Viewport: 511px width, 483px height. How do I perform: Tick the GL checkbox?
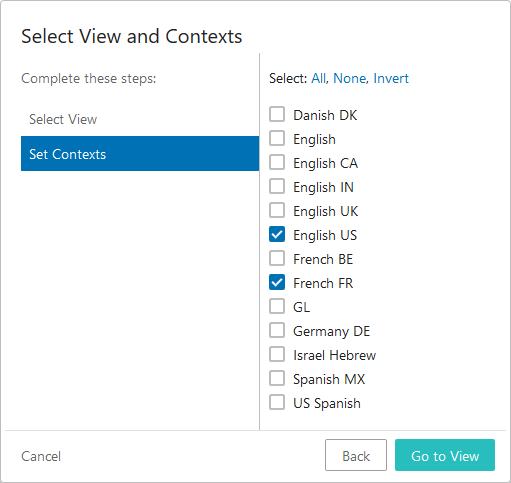click(277, 306)
